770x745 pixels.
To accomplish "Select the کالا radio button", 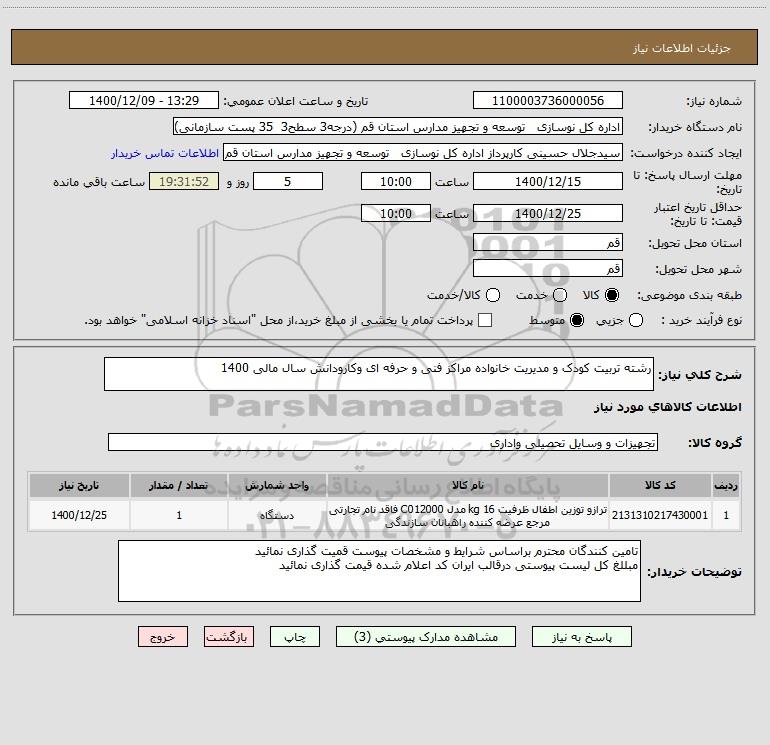I will pos(612,295).
